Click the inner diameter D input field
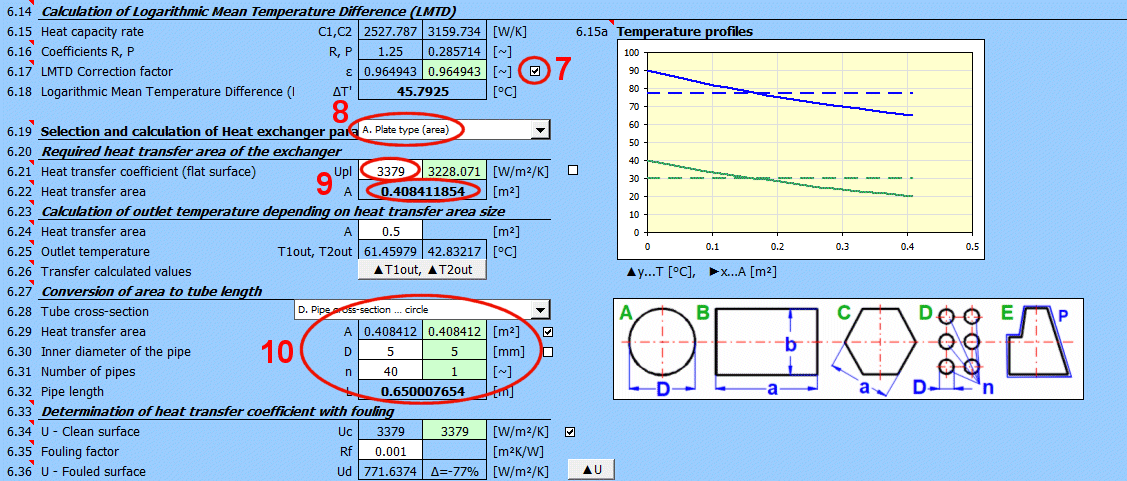 390,351
